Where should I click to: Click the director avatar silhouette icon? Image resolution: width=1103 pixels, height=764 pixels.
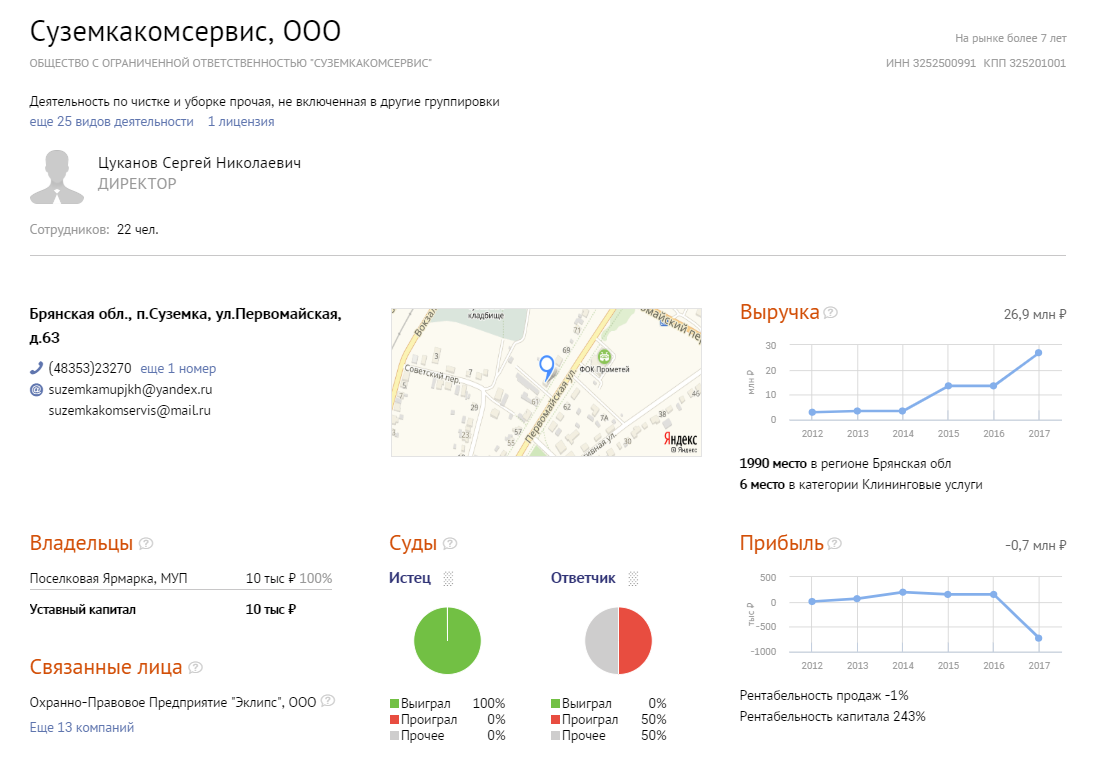[x=57, y=177]
